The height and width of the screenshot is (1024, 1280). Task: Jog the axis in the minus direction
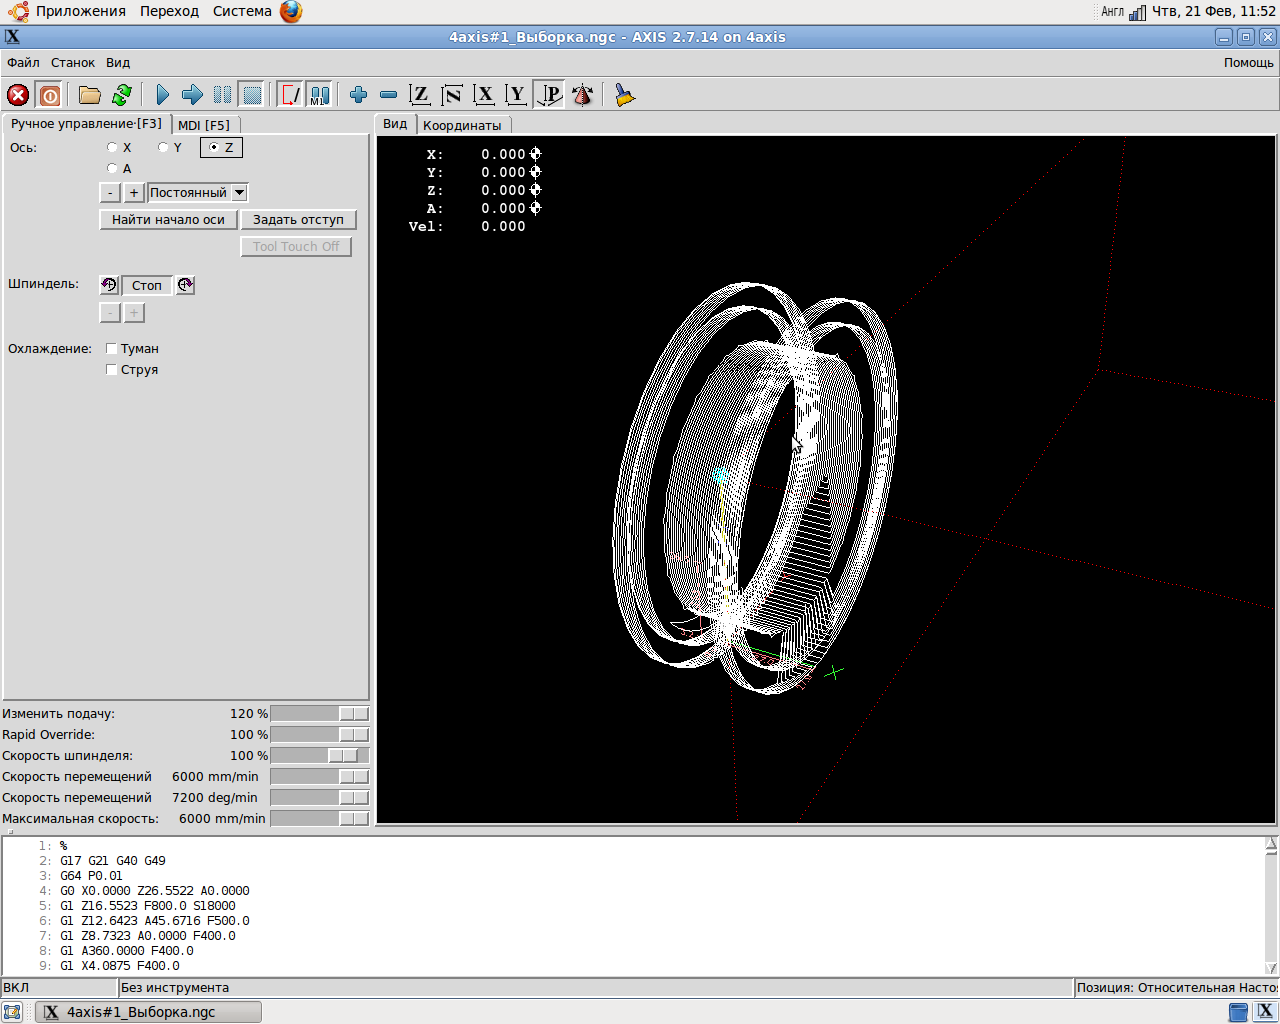tap(110, 193)
